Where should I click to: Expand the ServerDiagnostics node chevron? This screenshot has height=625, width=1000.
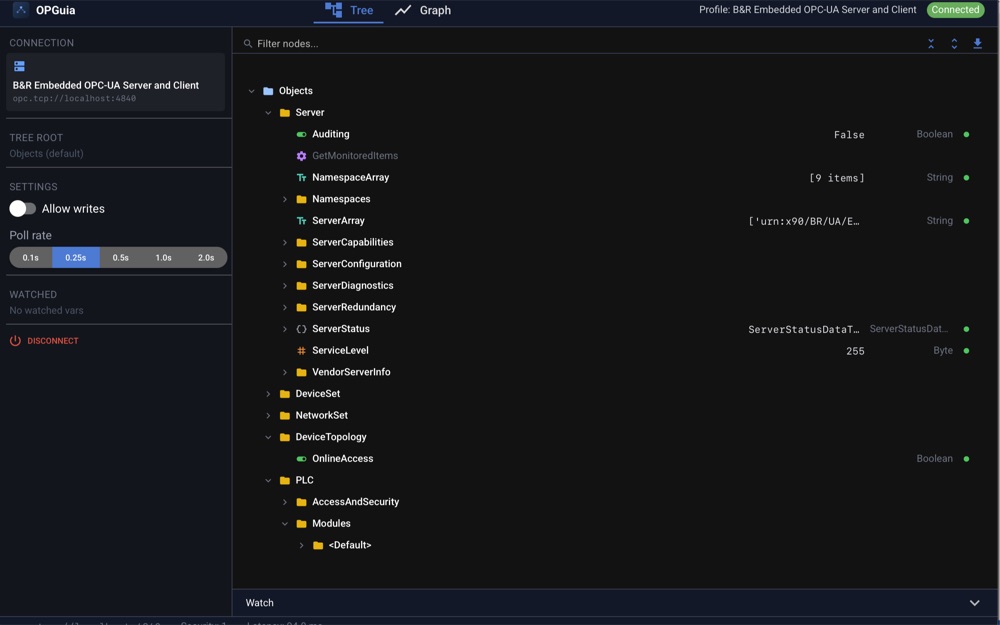[x=284, y=286]
